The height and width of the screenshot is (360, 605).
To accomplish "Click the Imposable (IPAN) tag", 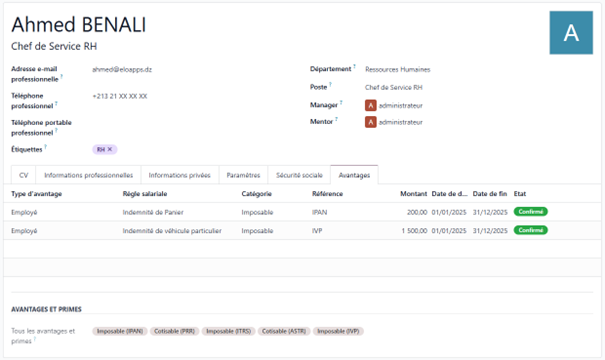I will click(x=120, y=331).
